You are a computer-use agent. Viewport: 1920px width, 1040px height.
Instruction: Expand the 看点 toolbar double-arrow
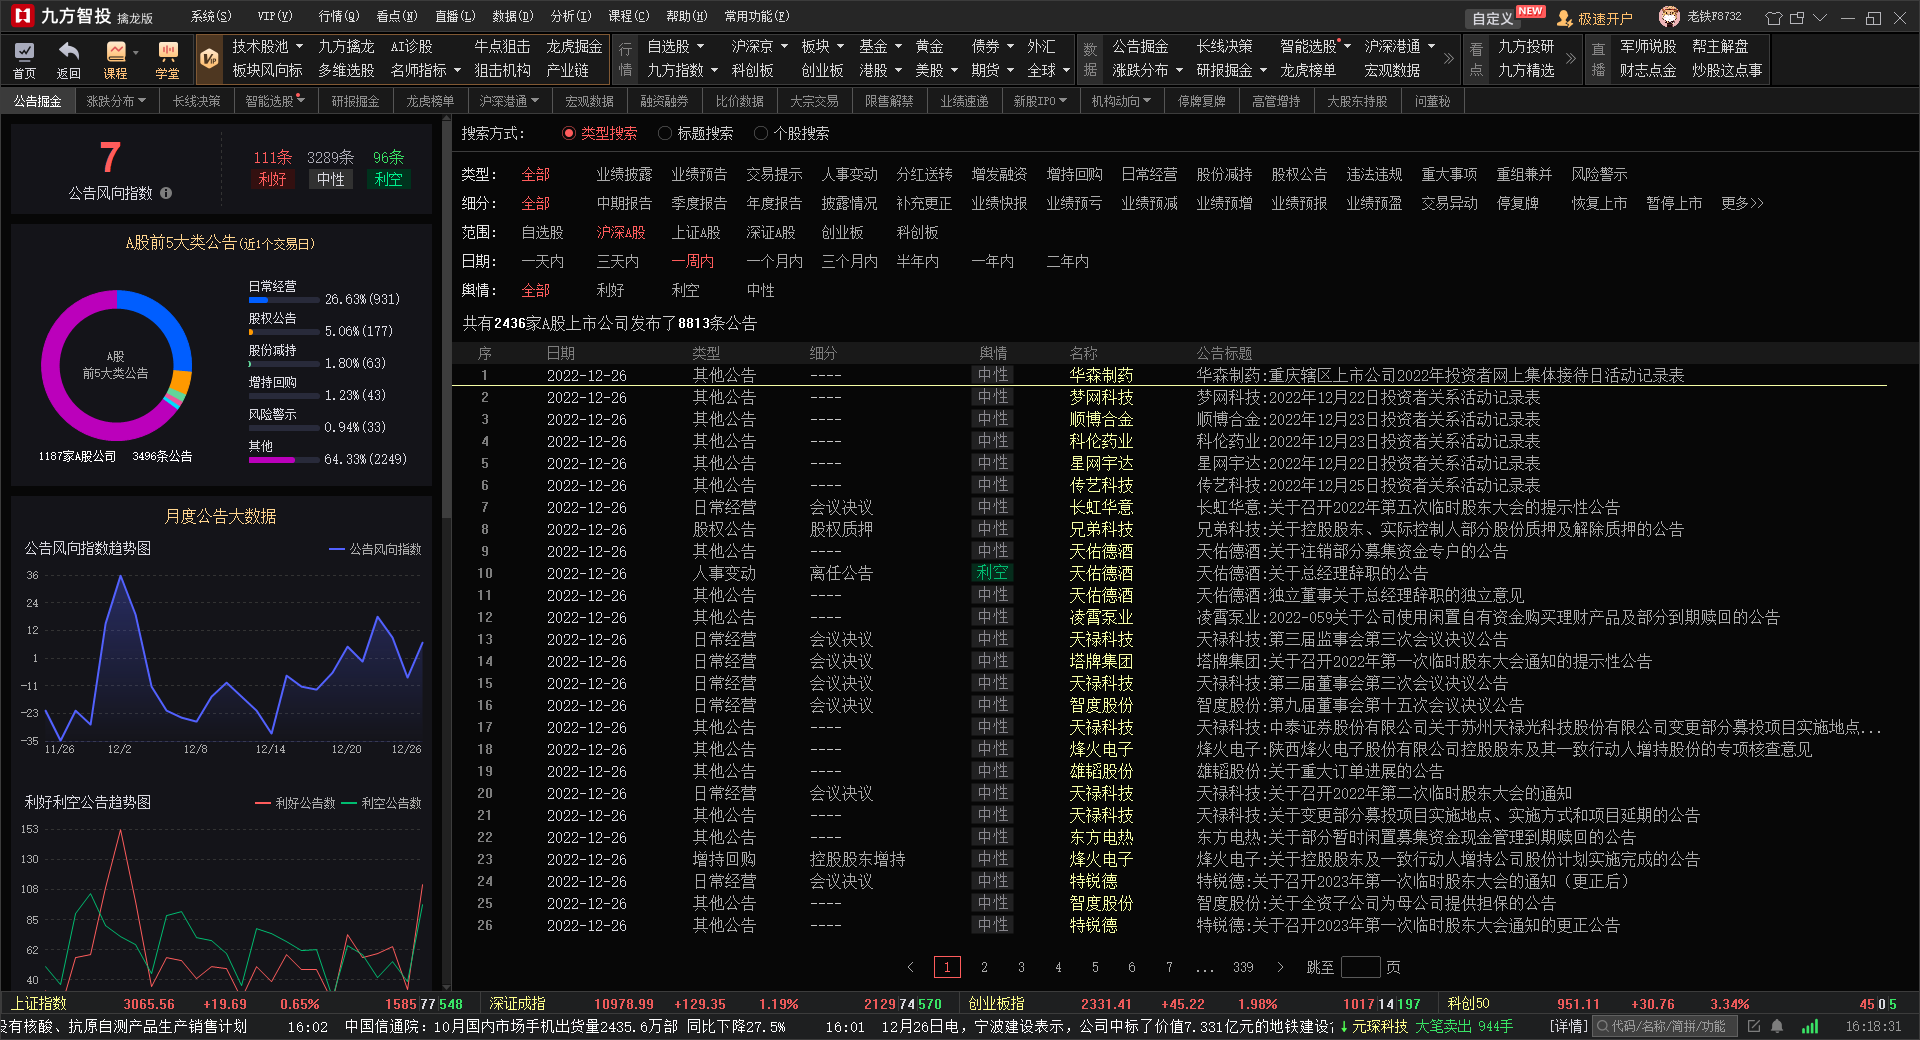[x=1571, y=58]
